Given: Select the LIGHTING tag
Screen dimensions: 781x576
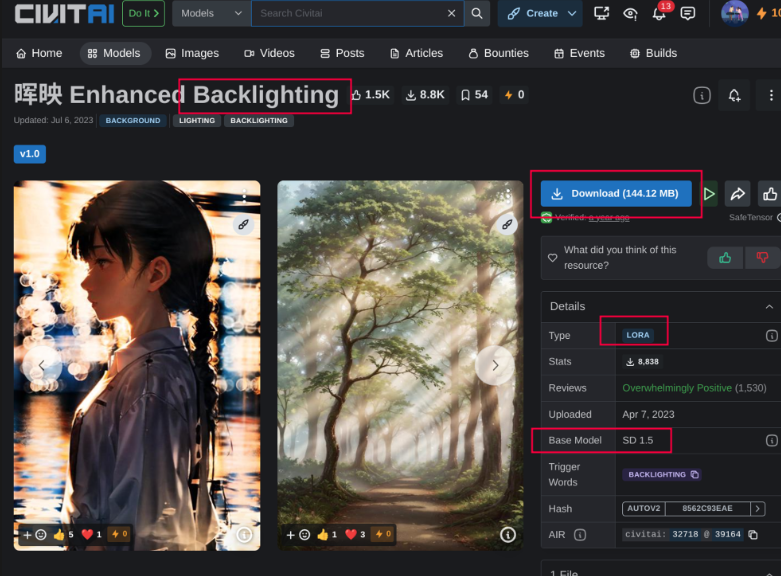Looking at the screenshot, I should click(197, 121).
